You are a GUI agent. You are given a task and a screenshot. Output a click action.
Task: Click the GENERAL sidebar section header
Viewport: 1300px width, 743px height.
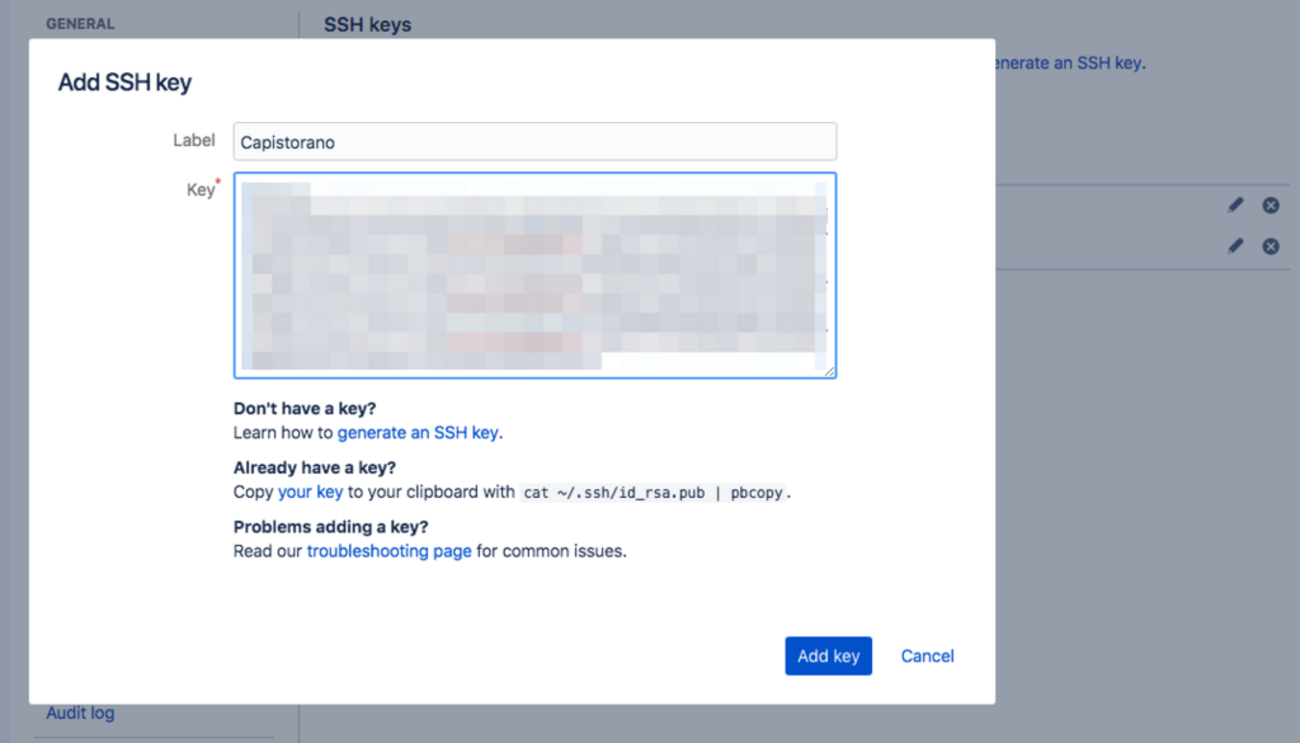pyautogui.click(x=80, y=24)
